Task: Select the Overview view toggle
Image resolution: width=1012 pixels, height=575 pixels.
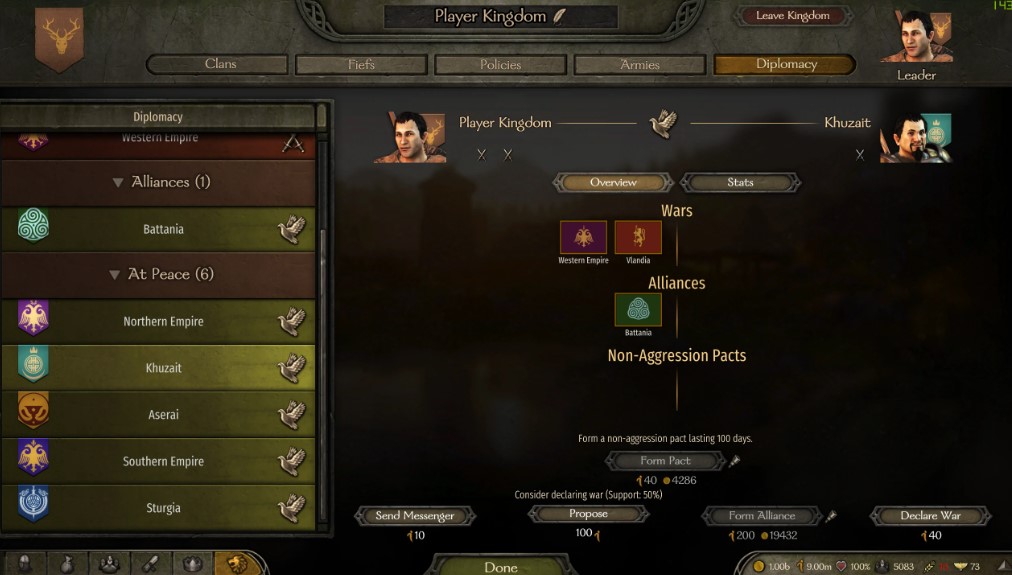Action: [613, 183]
